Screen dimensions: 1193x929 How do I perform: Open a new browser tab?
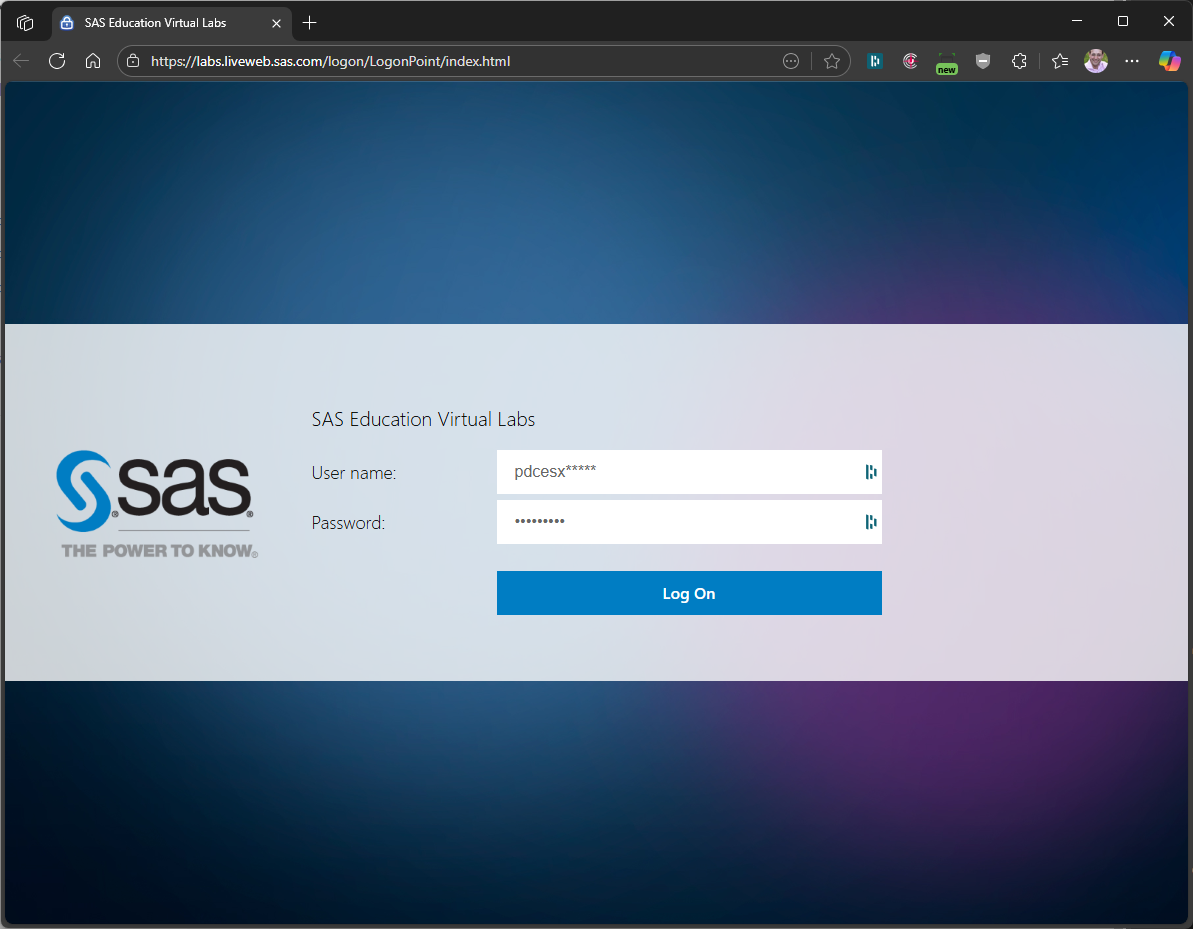coord(310,22)
